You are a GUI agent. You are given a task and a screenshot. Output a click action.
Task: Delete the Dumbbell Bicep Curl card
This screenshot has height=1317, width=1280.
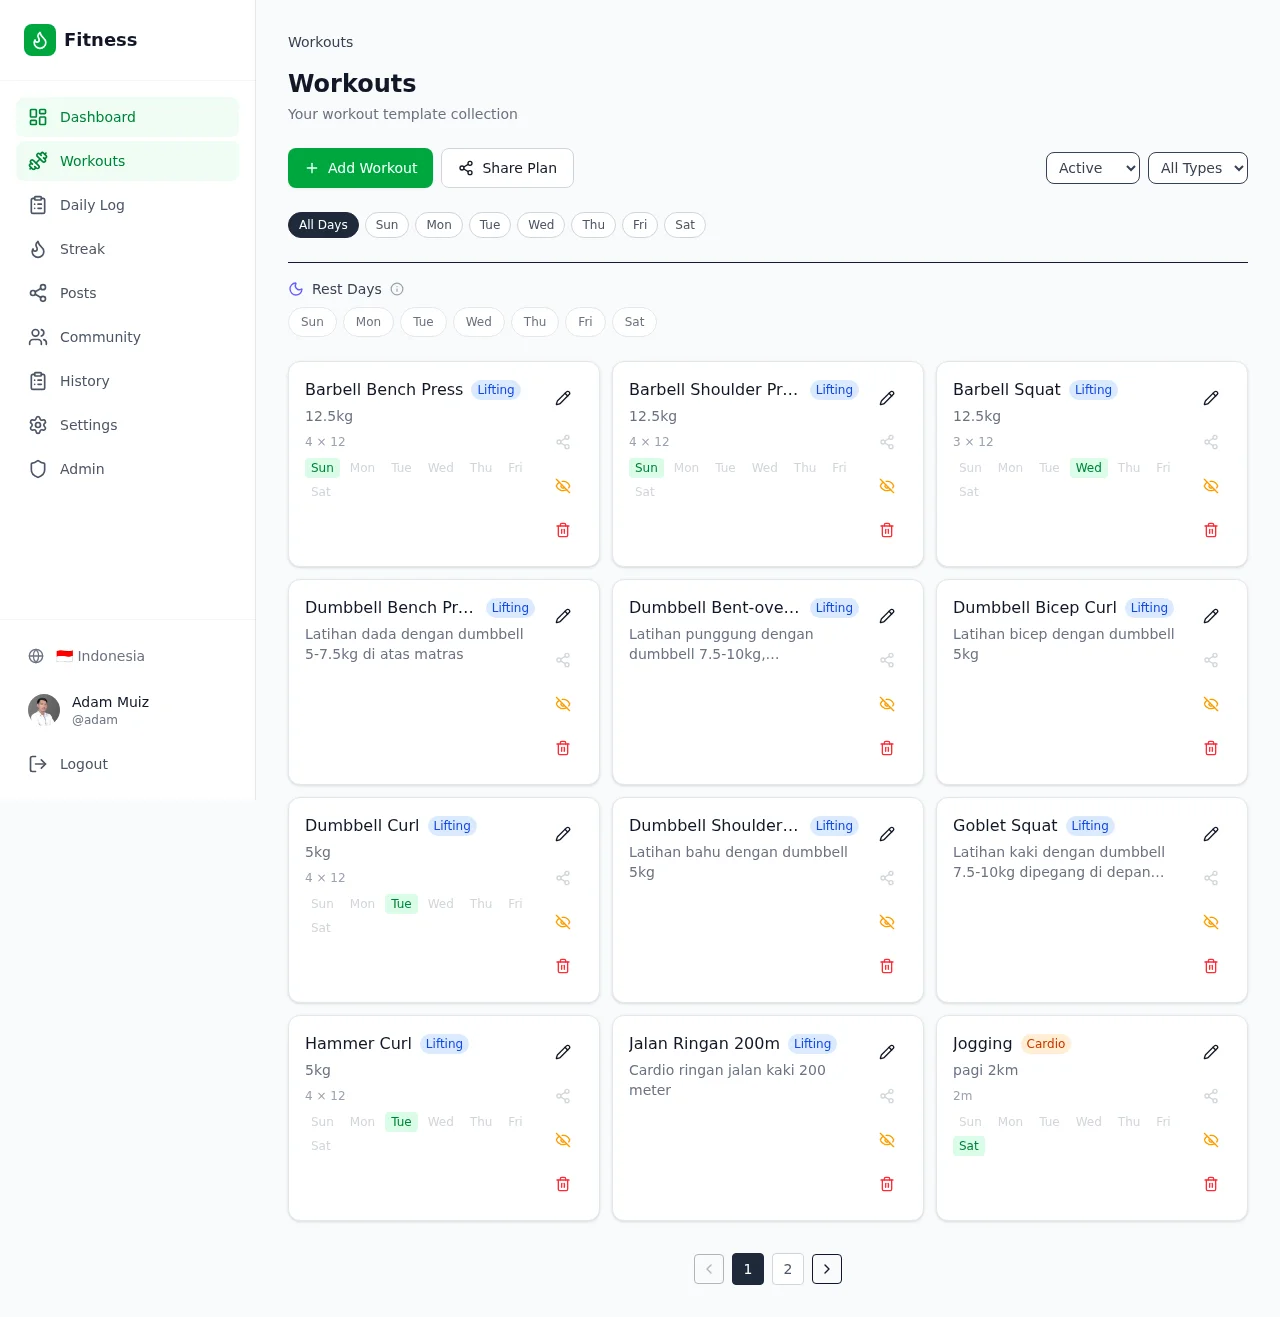[1211, 748]
